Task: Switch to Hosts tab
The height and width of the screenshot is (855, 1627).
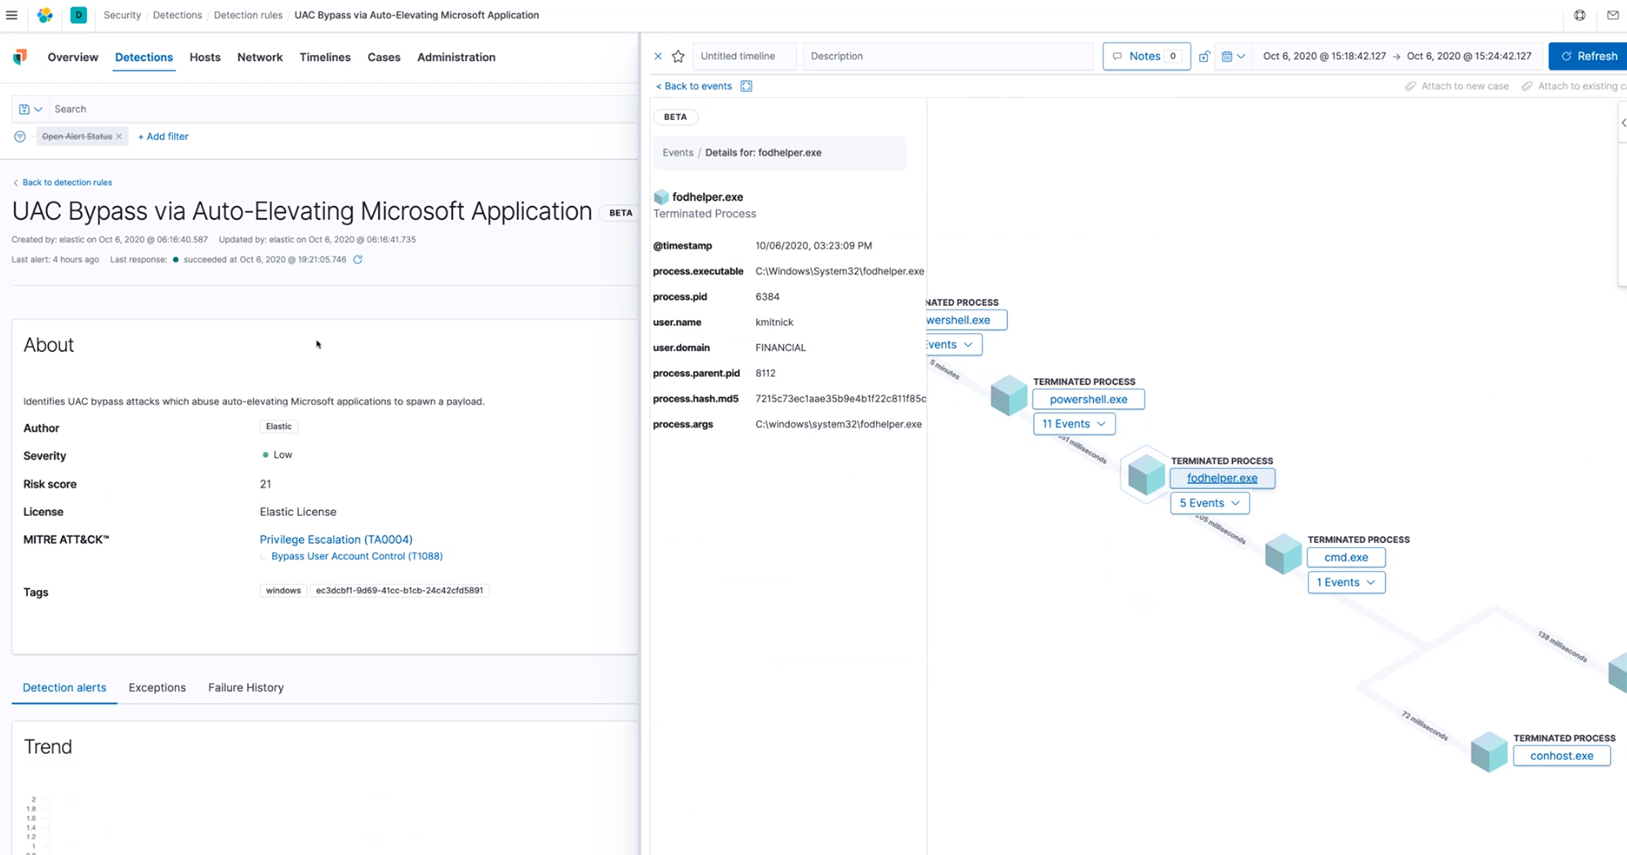Action: [x=205, y=57]
